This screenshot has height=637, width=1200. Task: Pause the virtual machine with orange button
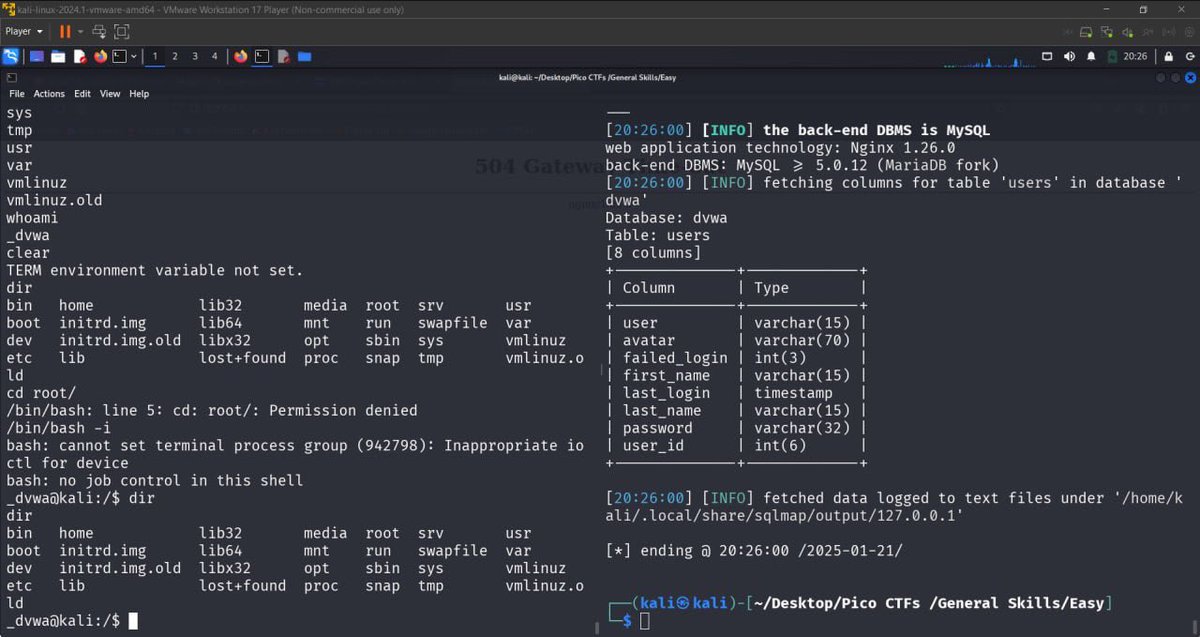point(65,32)
